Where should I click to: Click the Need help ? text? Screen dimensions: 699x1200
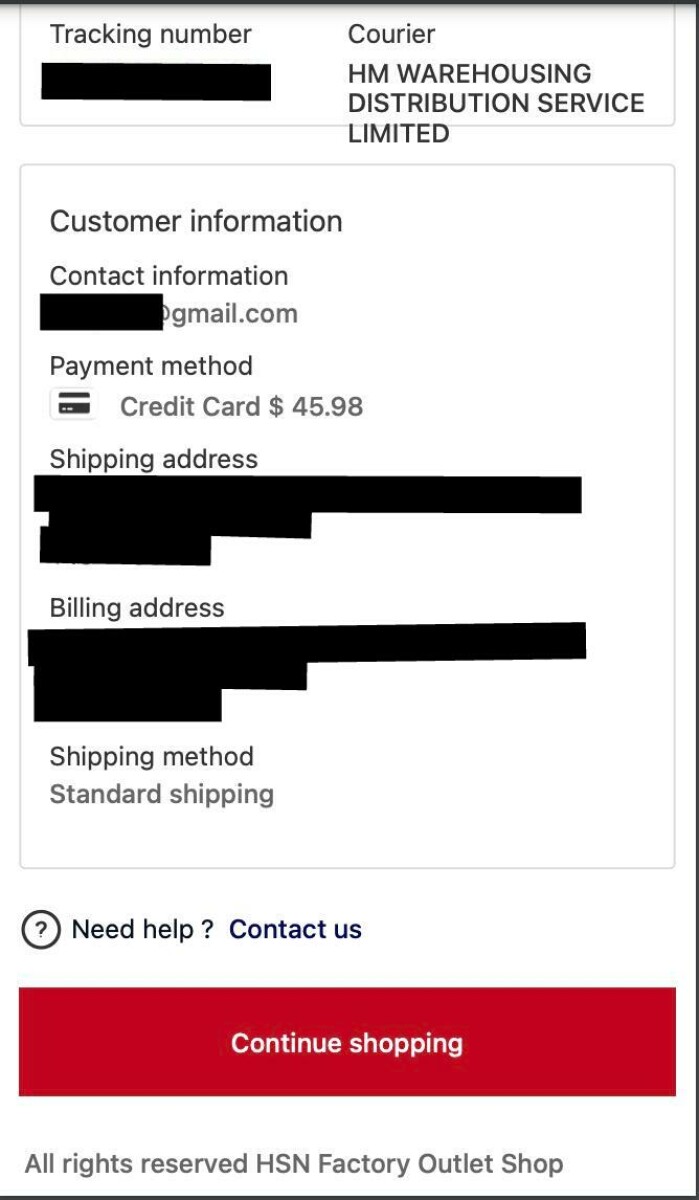(142, 930)
